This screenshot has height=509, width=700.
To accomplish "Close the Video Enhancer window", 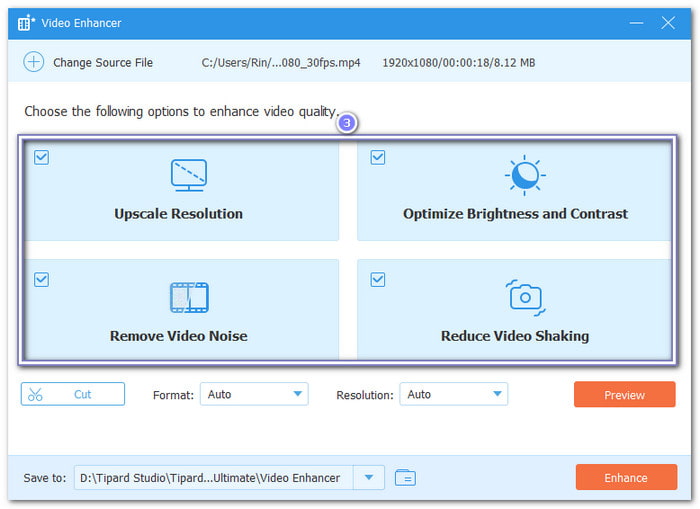I will (x=668, y=23).
